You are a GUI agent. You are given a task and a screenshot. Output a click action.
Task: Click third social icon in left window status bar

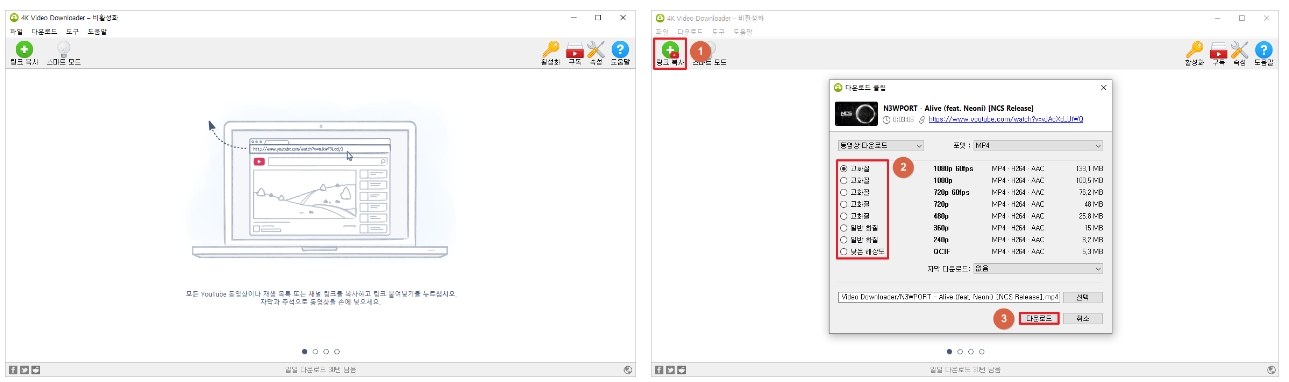click(x=37, y=370)
